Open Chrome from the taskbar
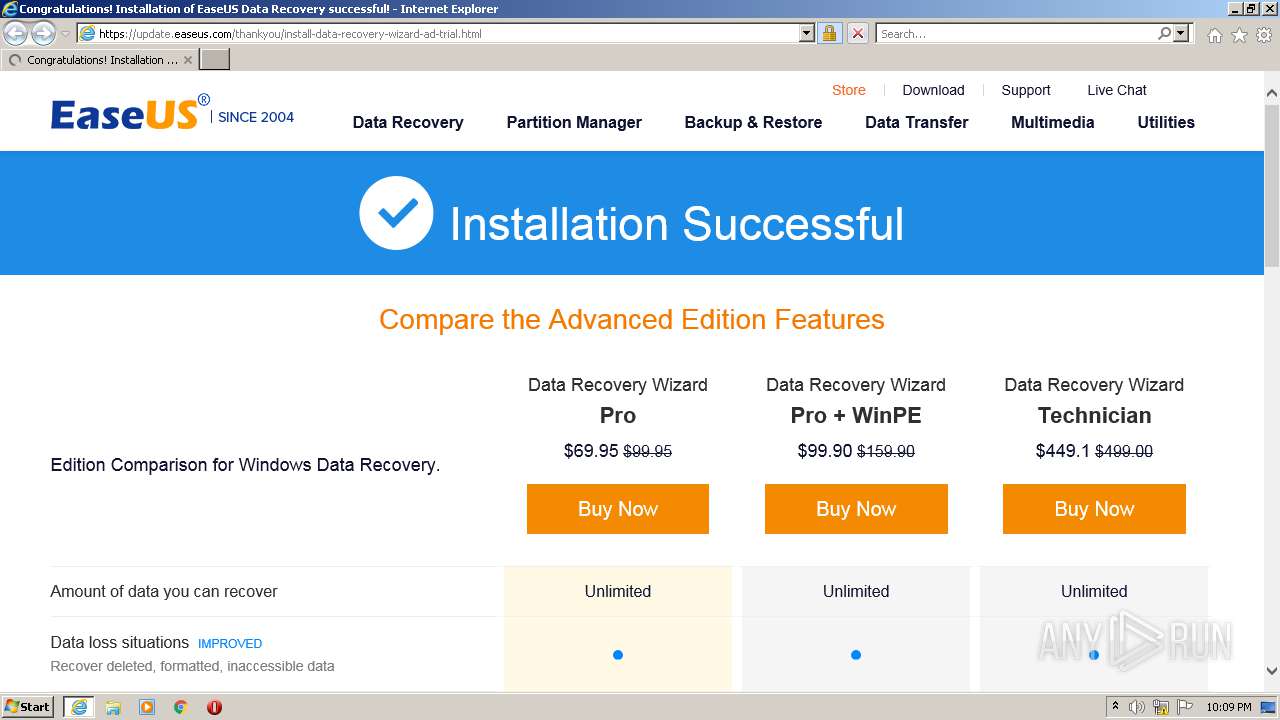 [x=181, y=707]
